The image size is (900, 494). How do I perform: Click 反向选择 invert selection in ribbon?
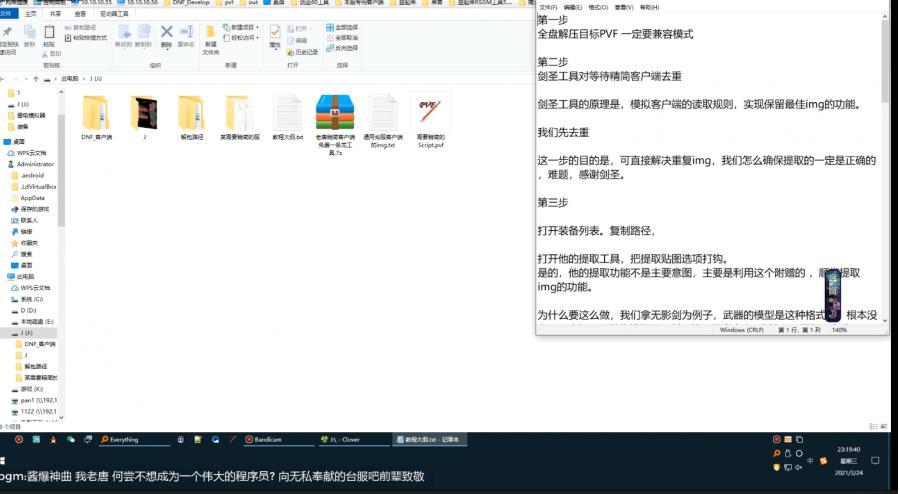click(x=342, y=48)
